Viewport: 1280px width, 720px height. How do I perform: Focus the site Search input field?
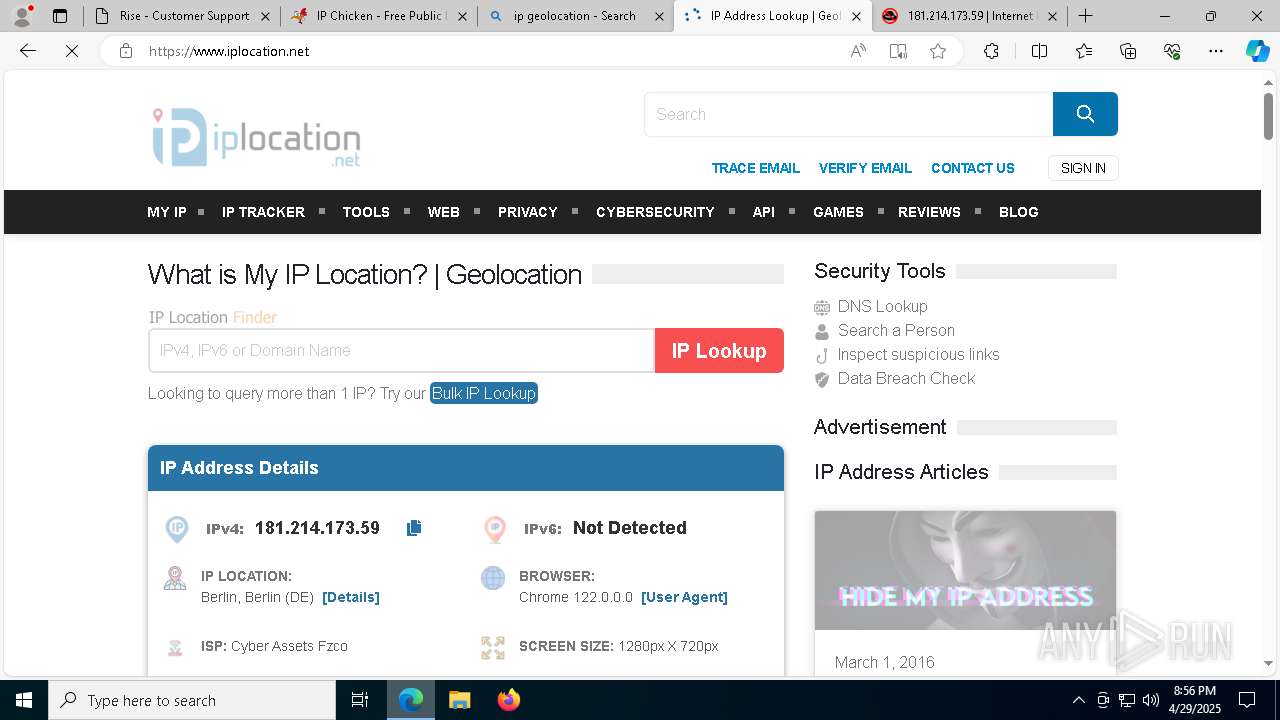coord(849,114)
